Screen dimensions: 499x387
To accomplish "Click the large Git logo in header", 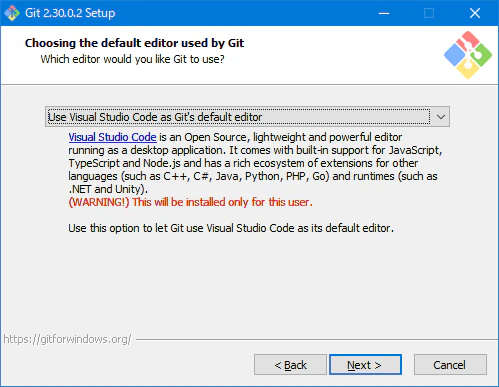I will (x=468, y=55).
